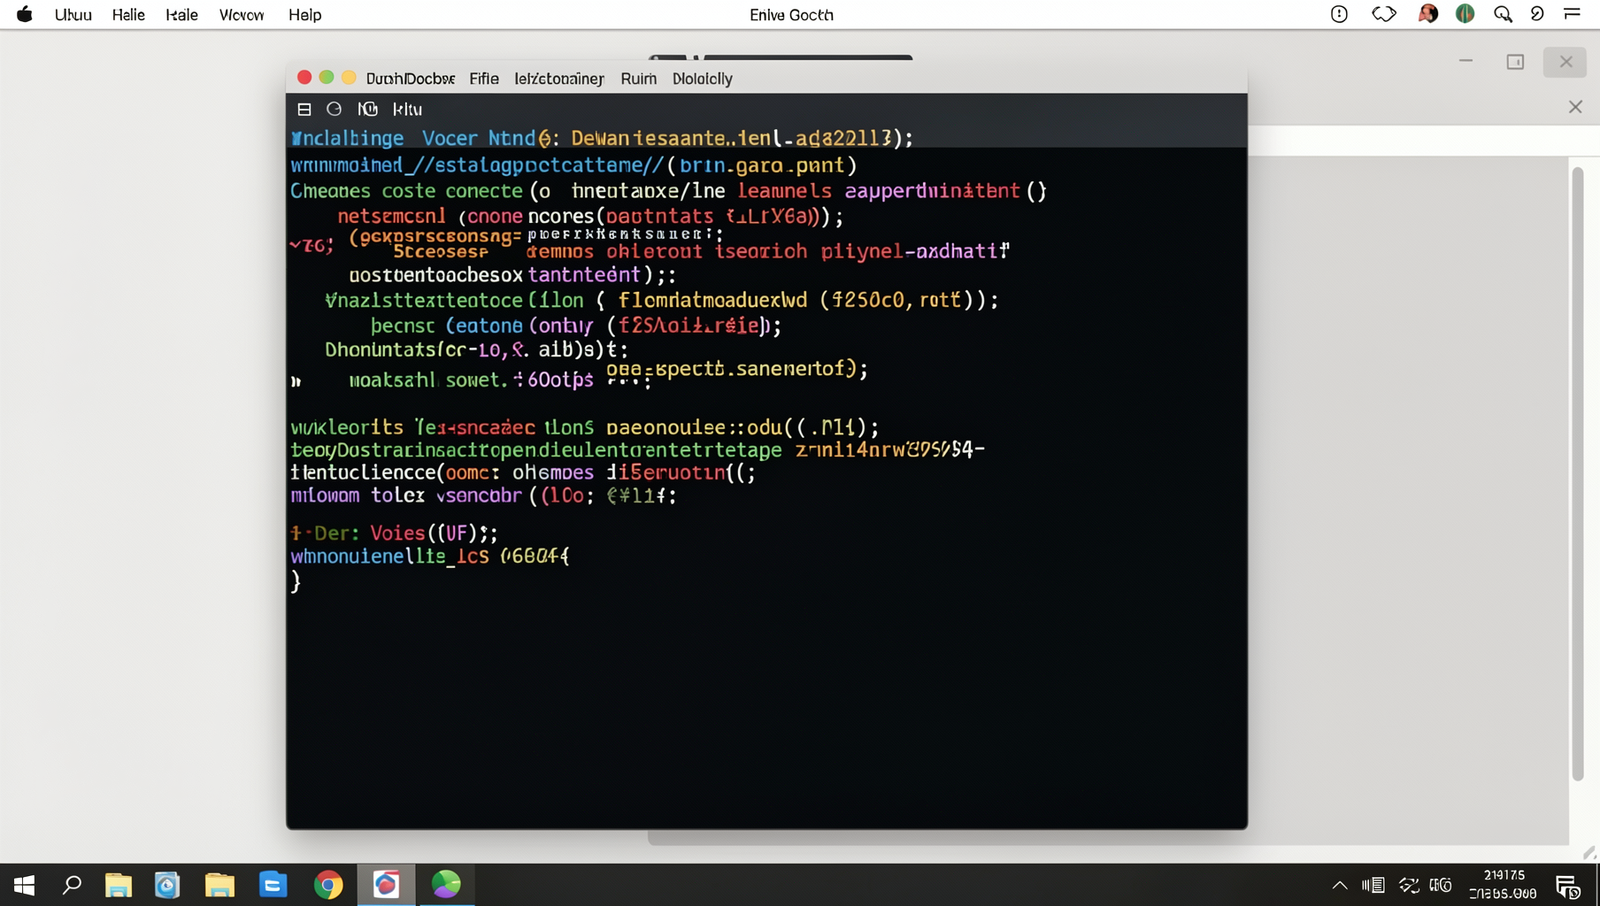The height and width of the screenshot is (906, 1600).
Task: Open File Explorer folder icon in taskbar
Action: (118, 885)
